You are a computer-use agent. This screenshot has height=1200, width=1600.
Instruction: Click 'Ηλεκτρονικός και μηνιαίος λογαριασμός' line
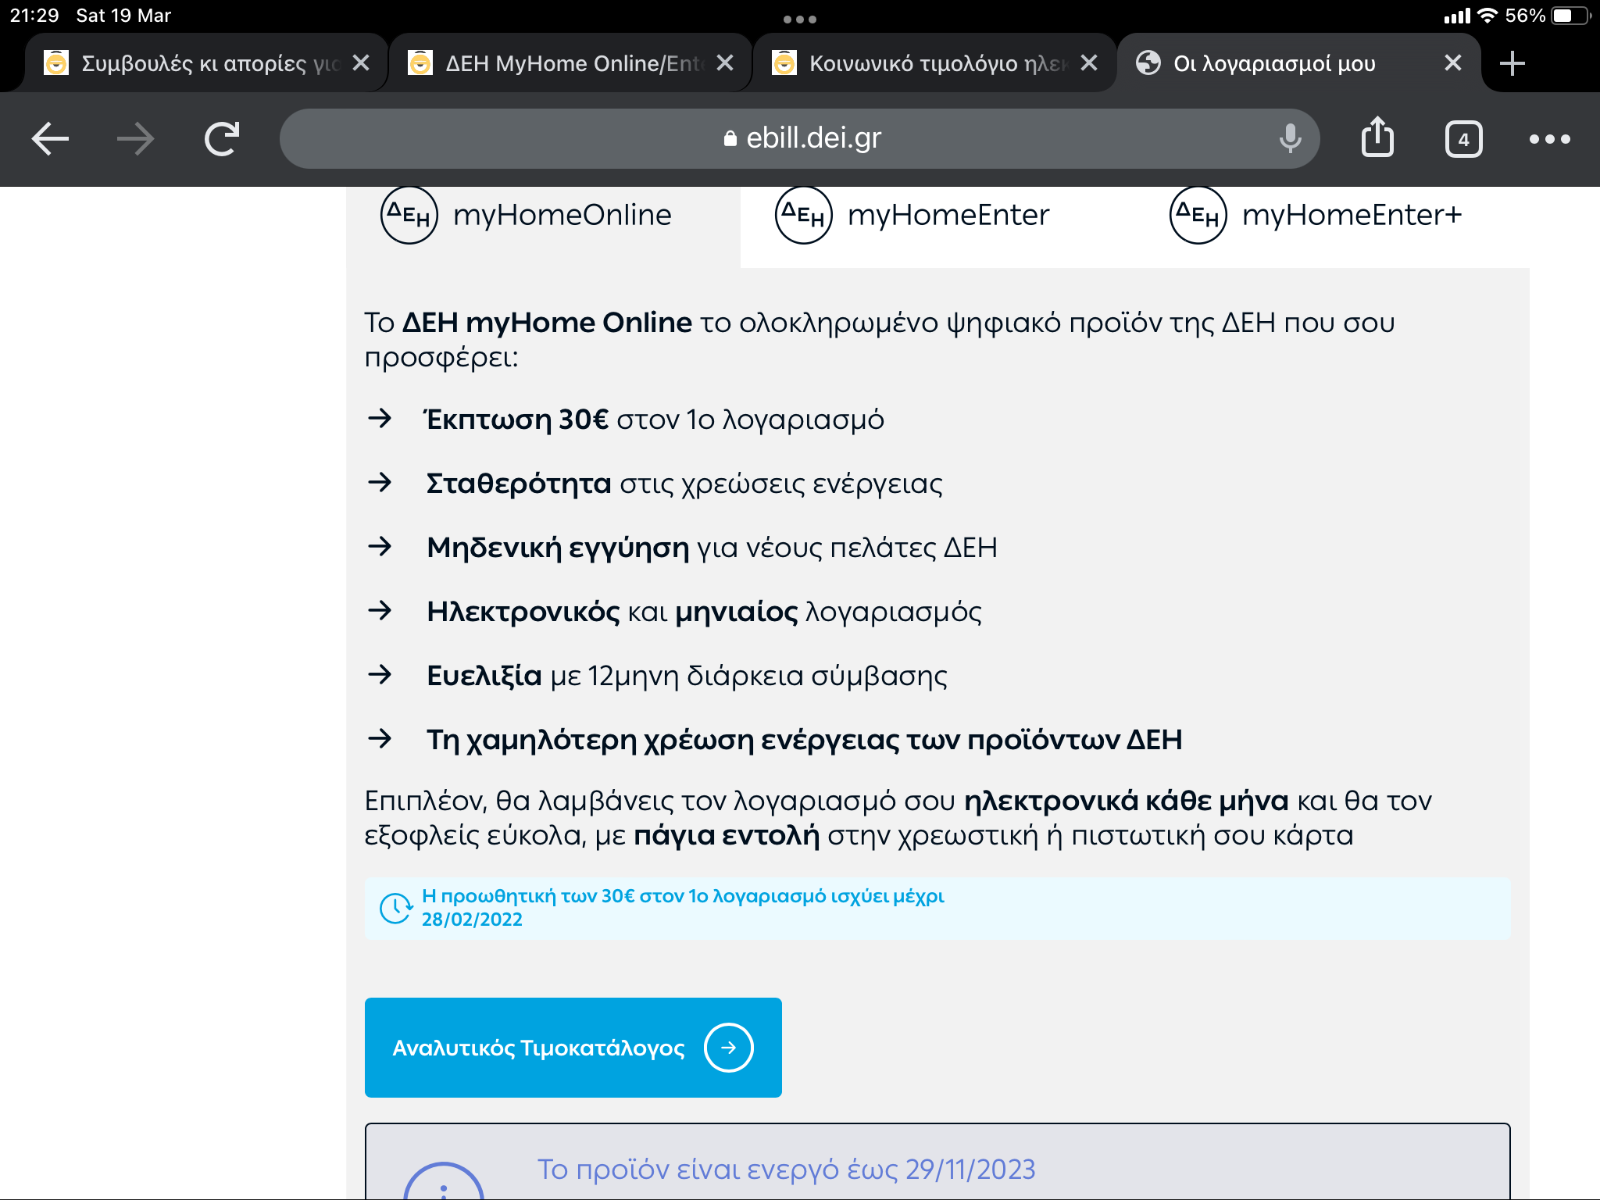704,611
